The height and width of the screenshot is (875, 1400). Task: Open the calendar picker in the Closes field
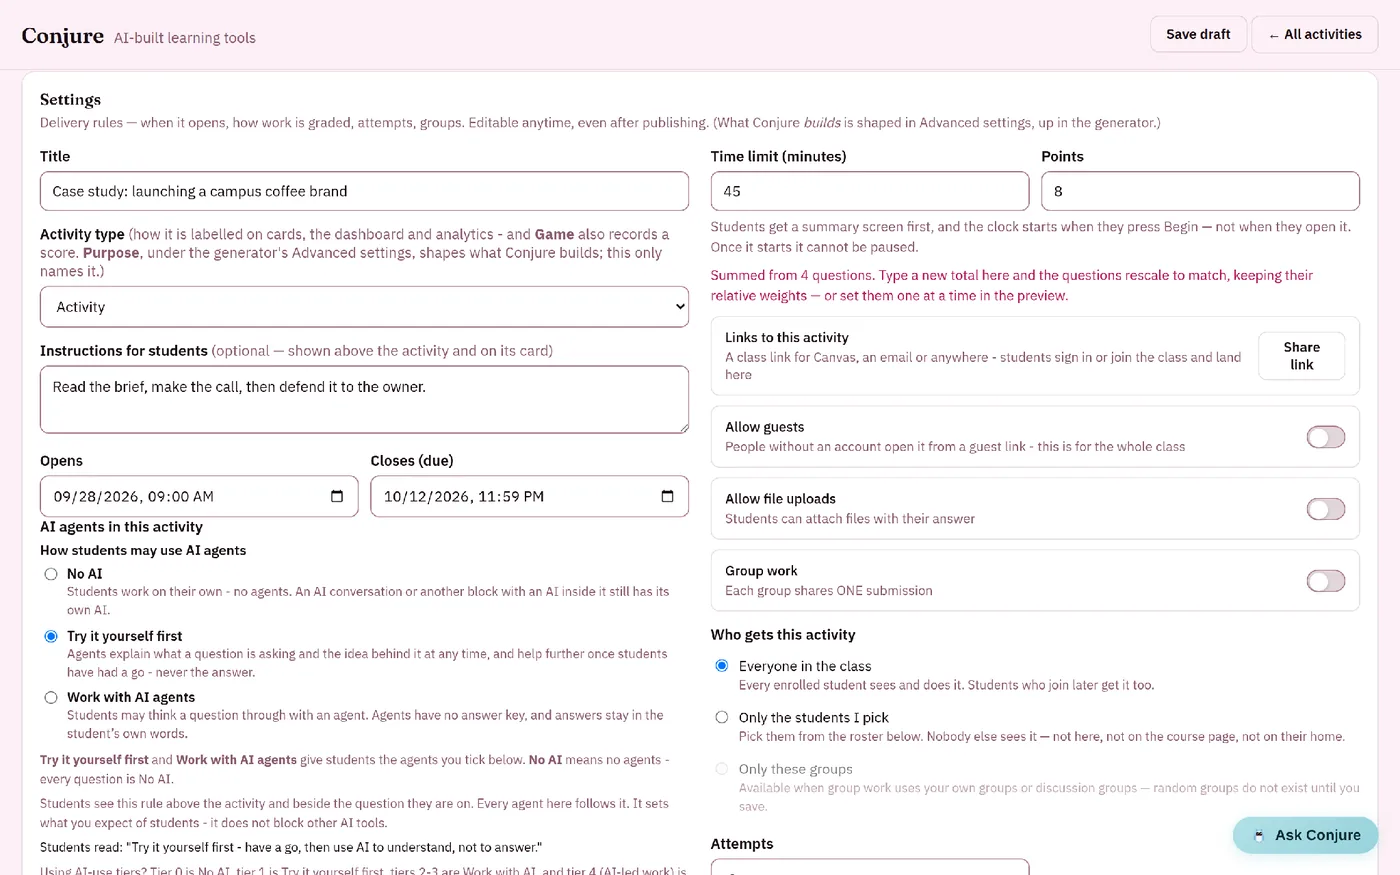(667, 497)
